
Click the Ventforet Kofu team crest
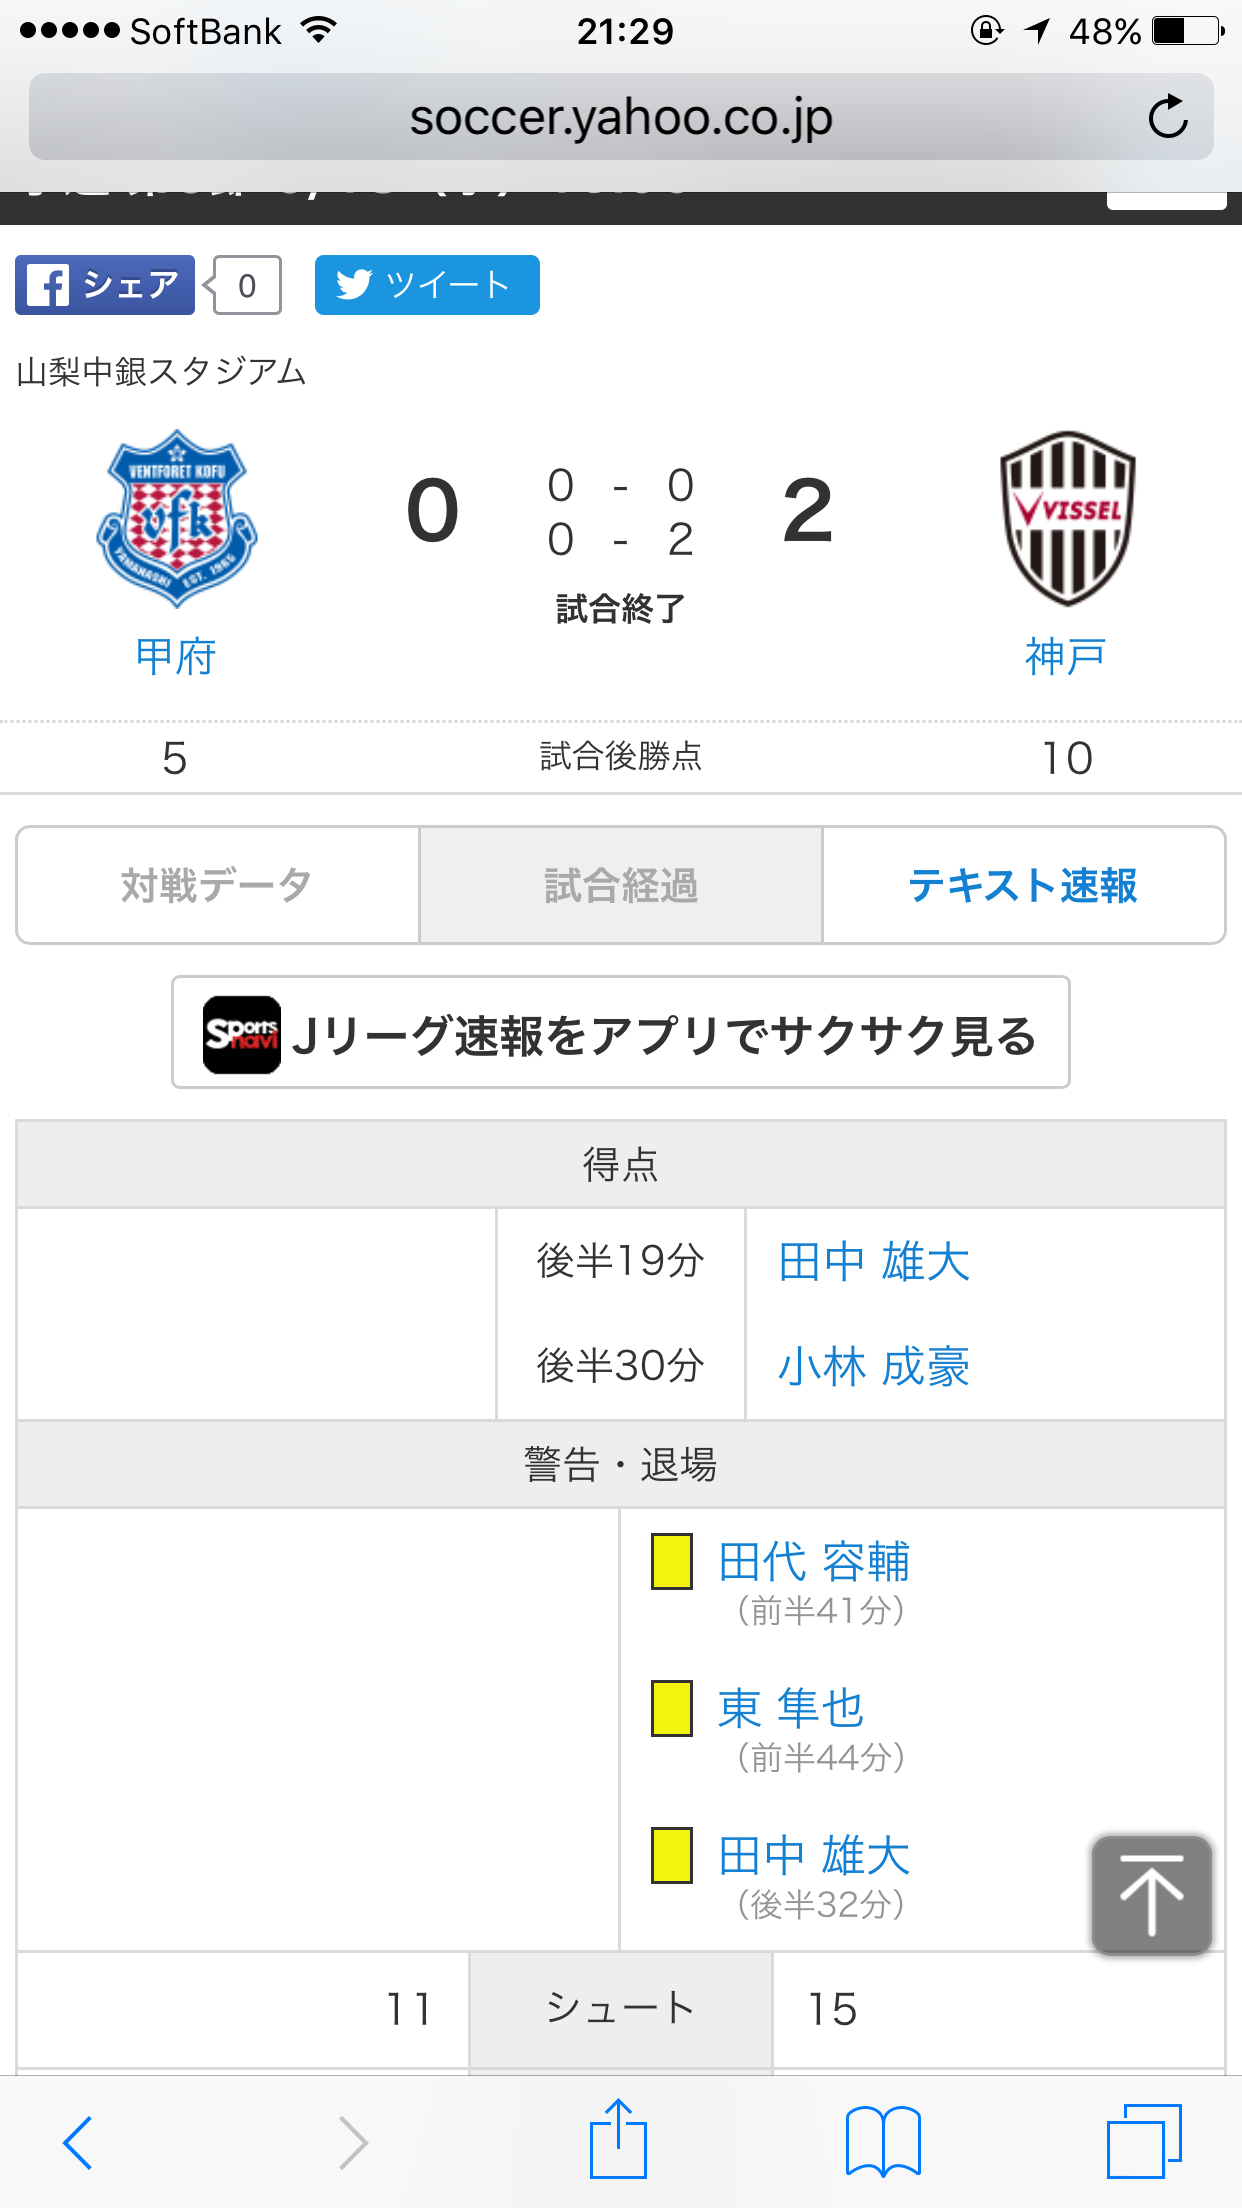point(177,518)
